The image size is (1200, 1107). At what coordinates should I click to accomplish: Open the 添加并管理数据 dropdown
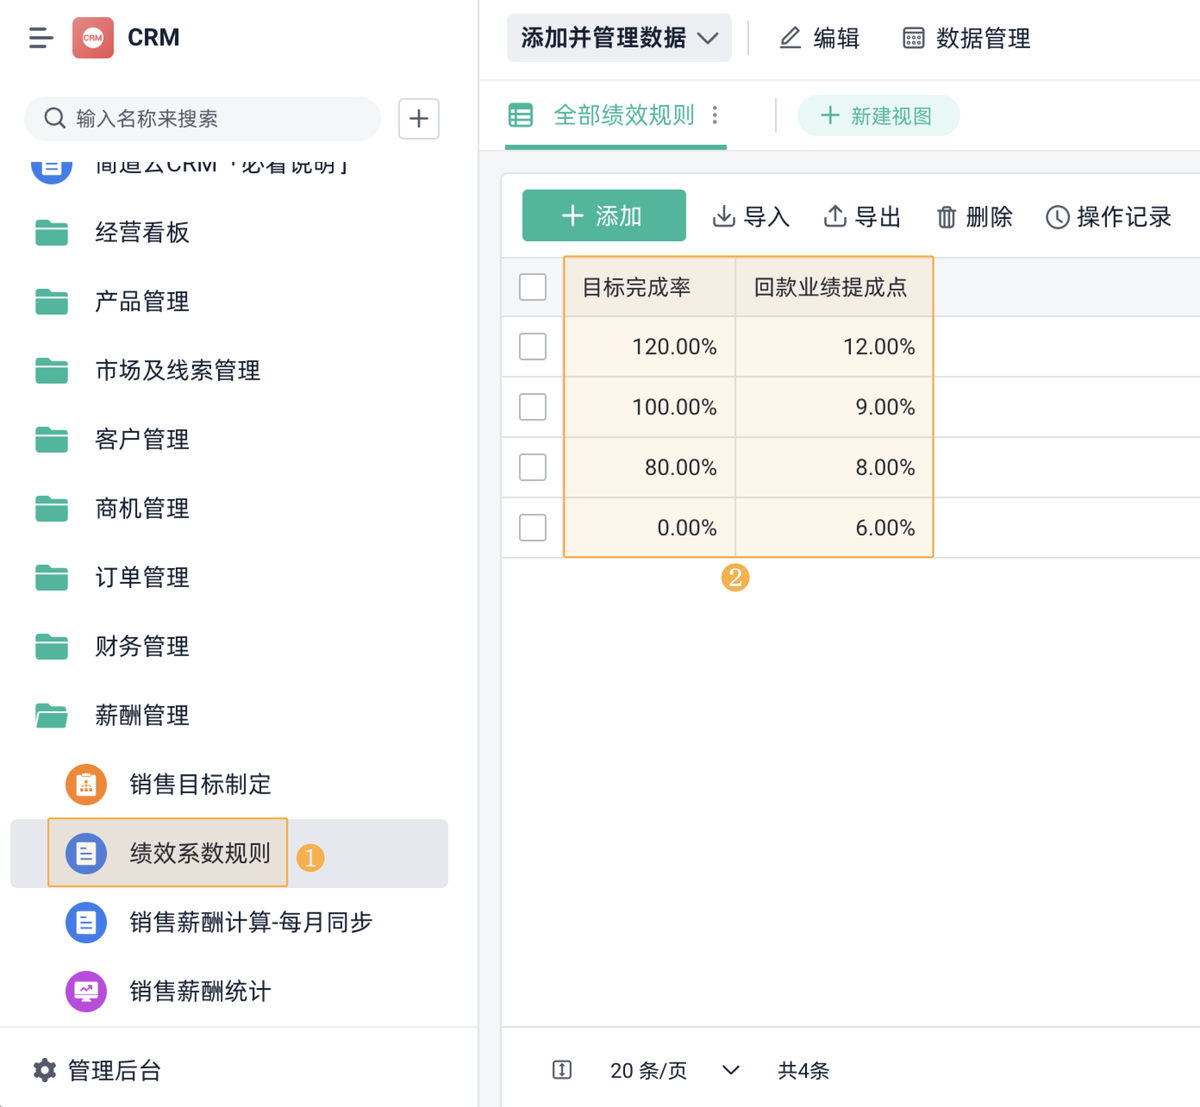[619, 38]
